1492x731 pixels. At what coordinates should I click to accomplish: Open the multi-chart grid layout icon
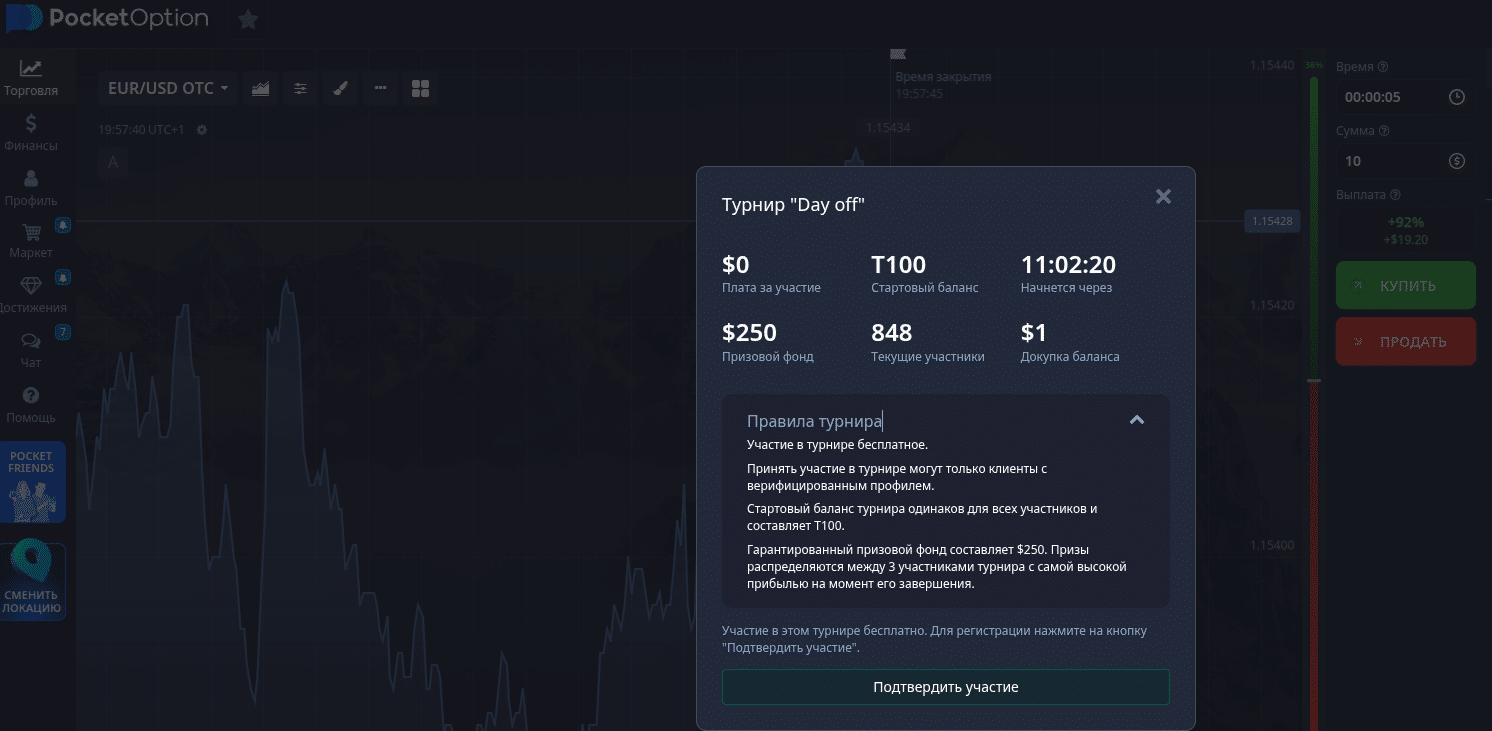click(x=420, y=88)
